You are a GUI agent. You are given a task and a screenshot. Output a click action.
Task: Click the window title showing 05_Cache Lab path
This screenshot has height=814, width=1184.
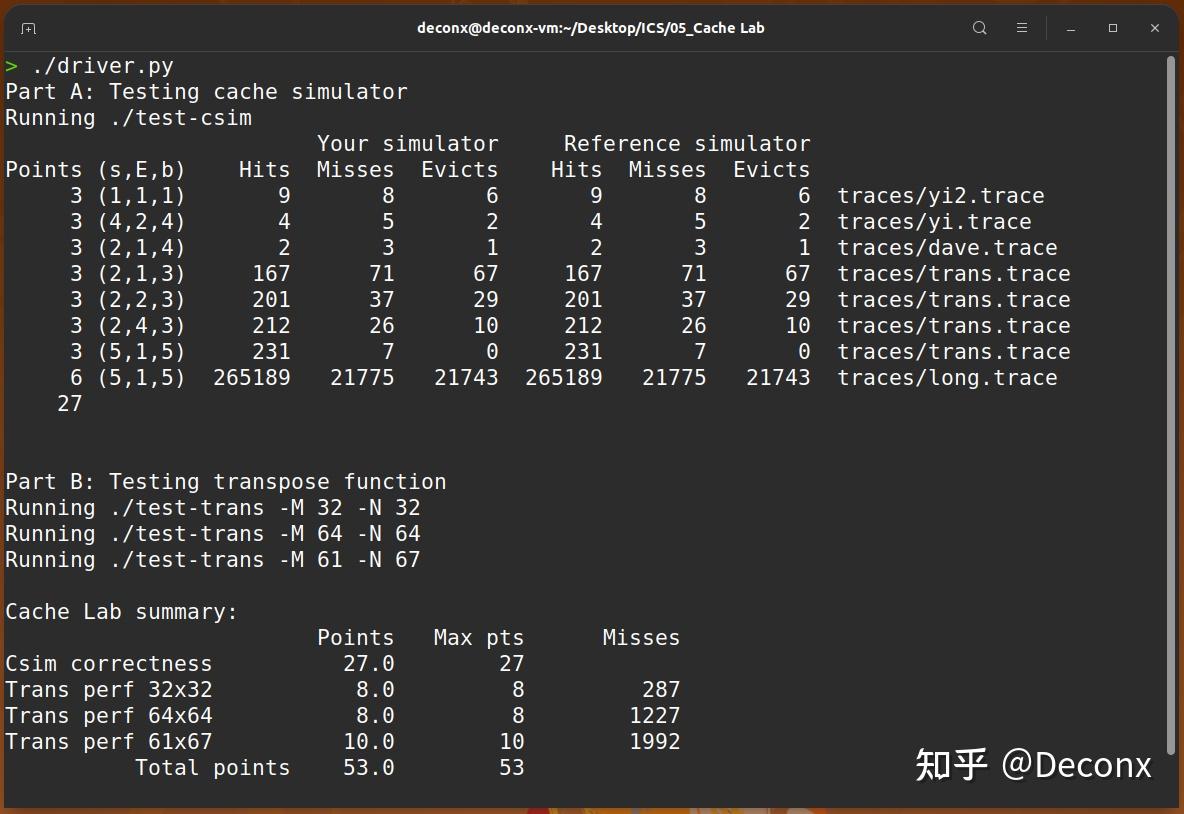tap(590, 28)
